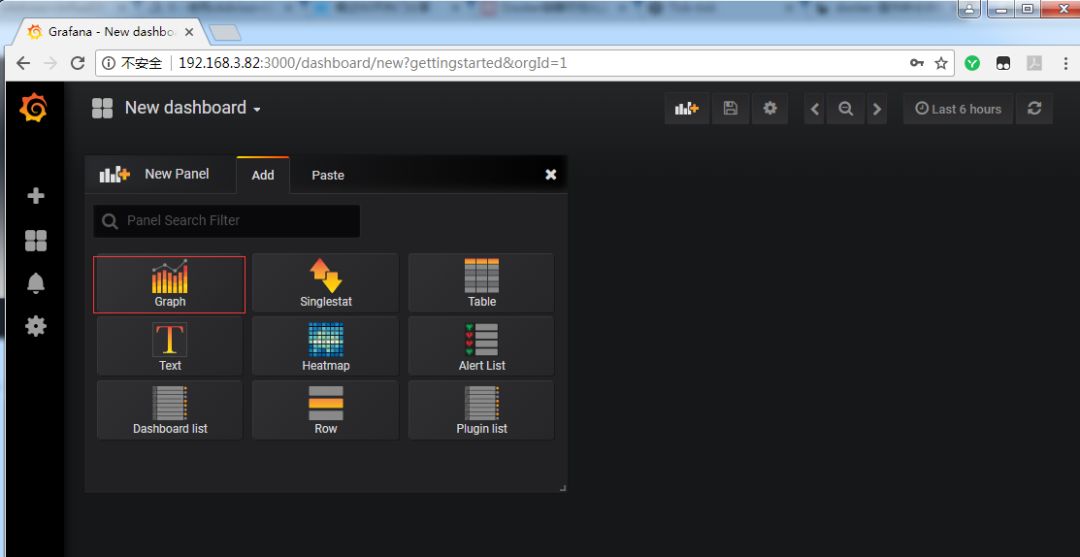This screenshot has height=557, width=1080.
Task: Click the dashboard grid icon beside the title
Action: point(102,108)
